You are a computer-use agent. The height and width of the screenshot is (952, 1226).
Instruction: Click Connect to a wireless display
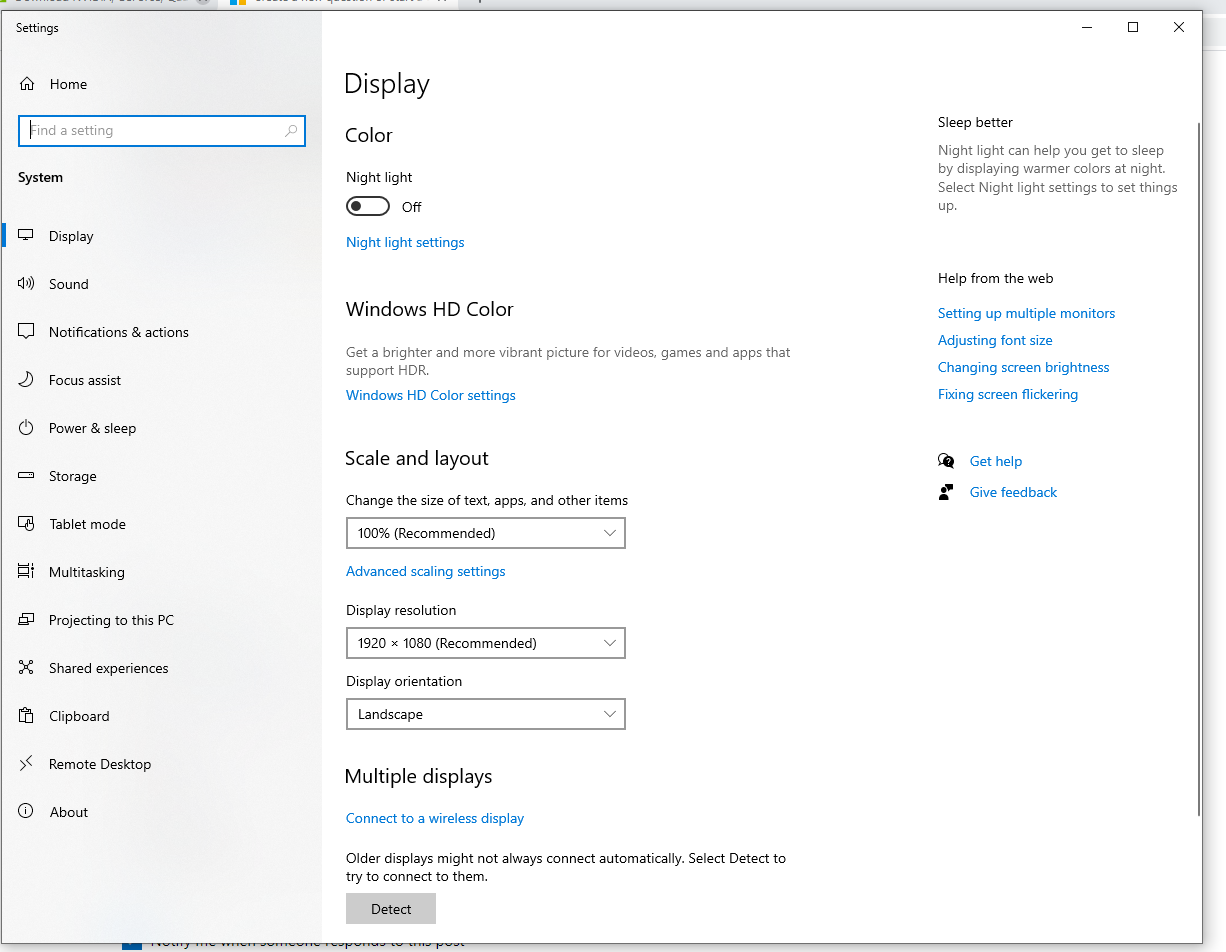click(435, 818)
